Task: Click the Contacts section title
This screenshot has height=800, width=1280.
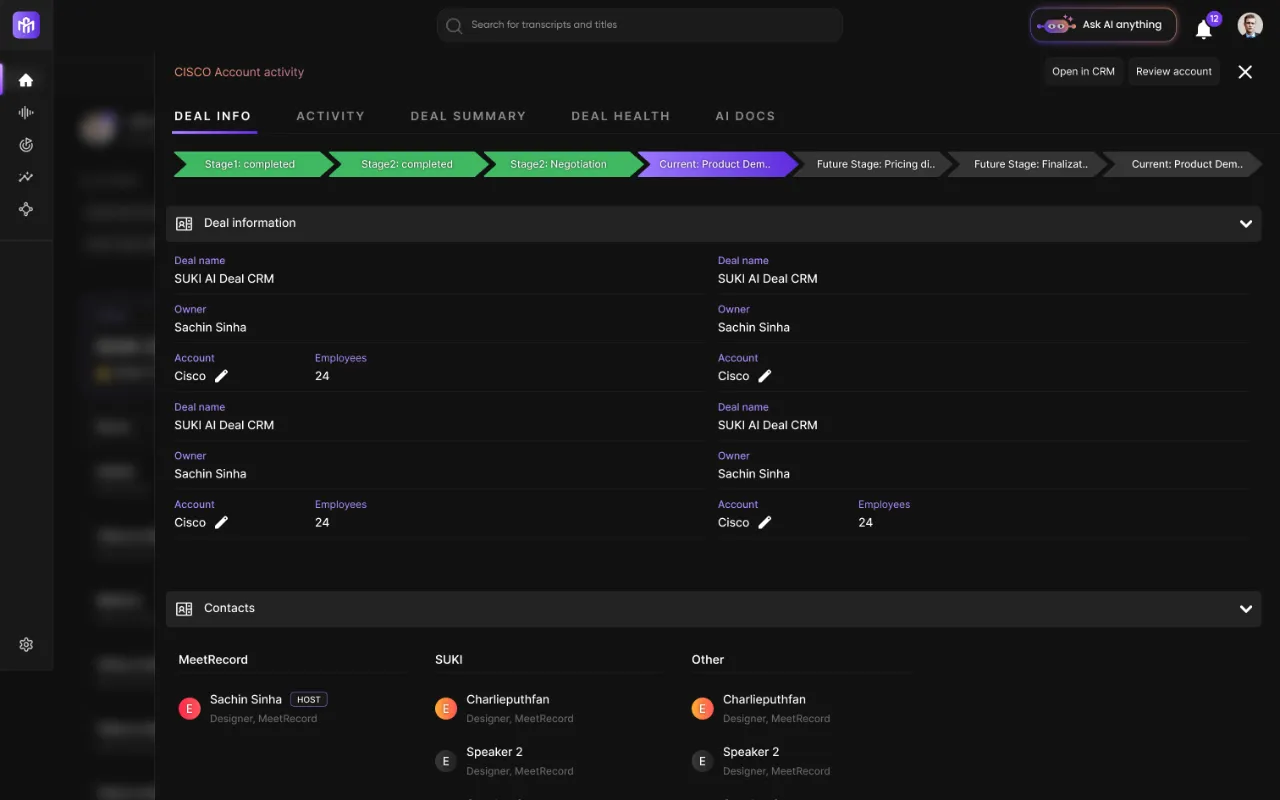Action: point(230,608)
